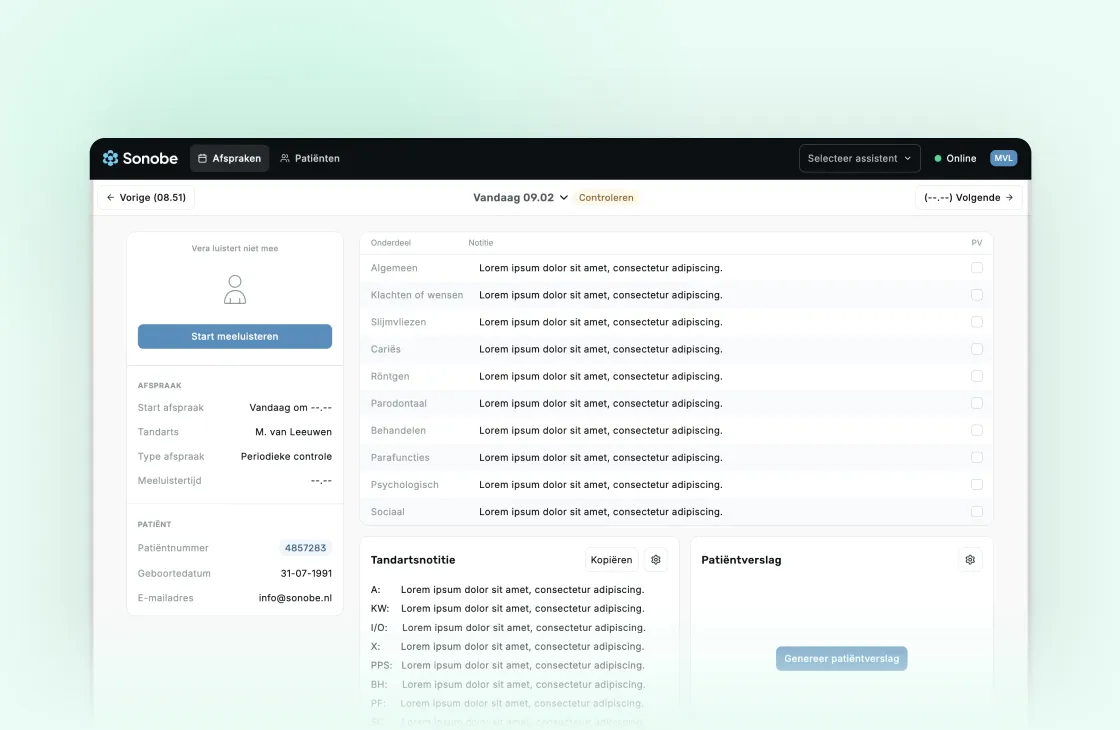Click the MVL user avatar

pyautogui.click(x=1003, y=157)
